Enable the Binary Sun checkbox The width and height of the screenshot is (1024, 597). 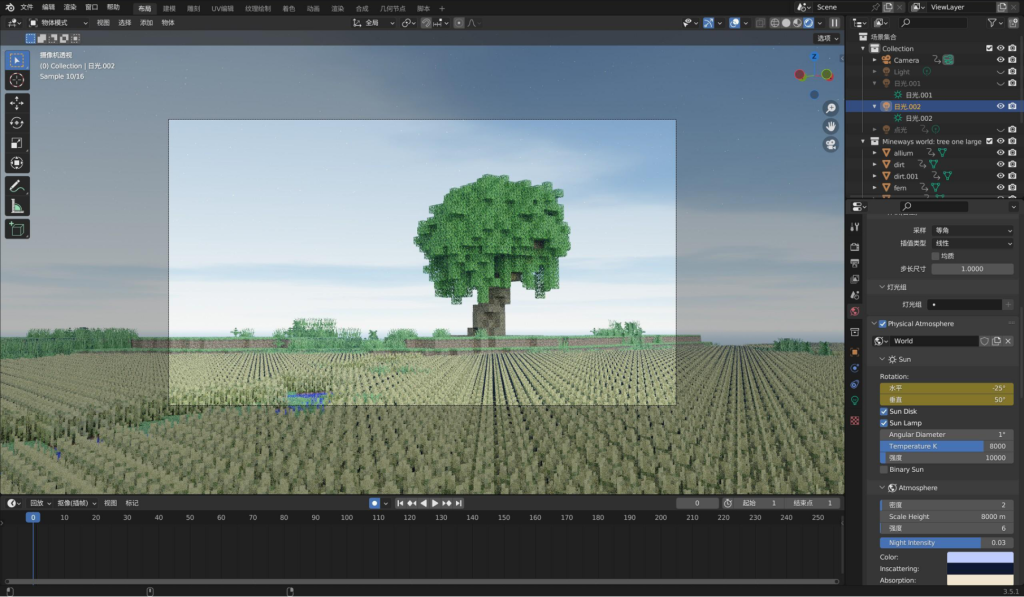click(x=883, y=469)
